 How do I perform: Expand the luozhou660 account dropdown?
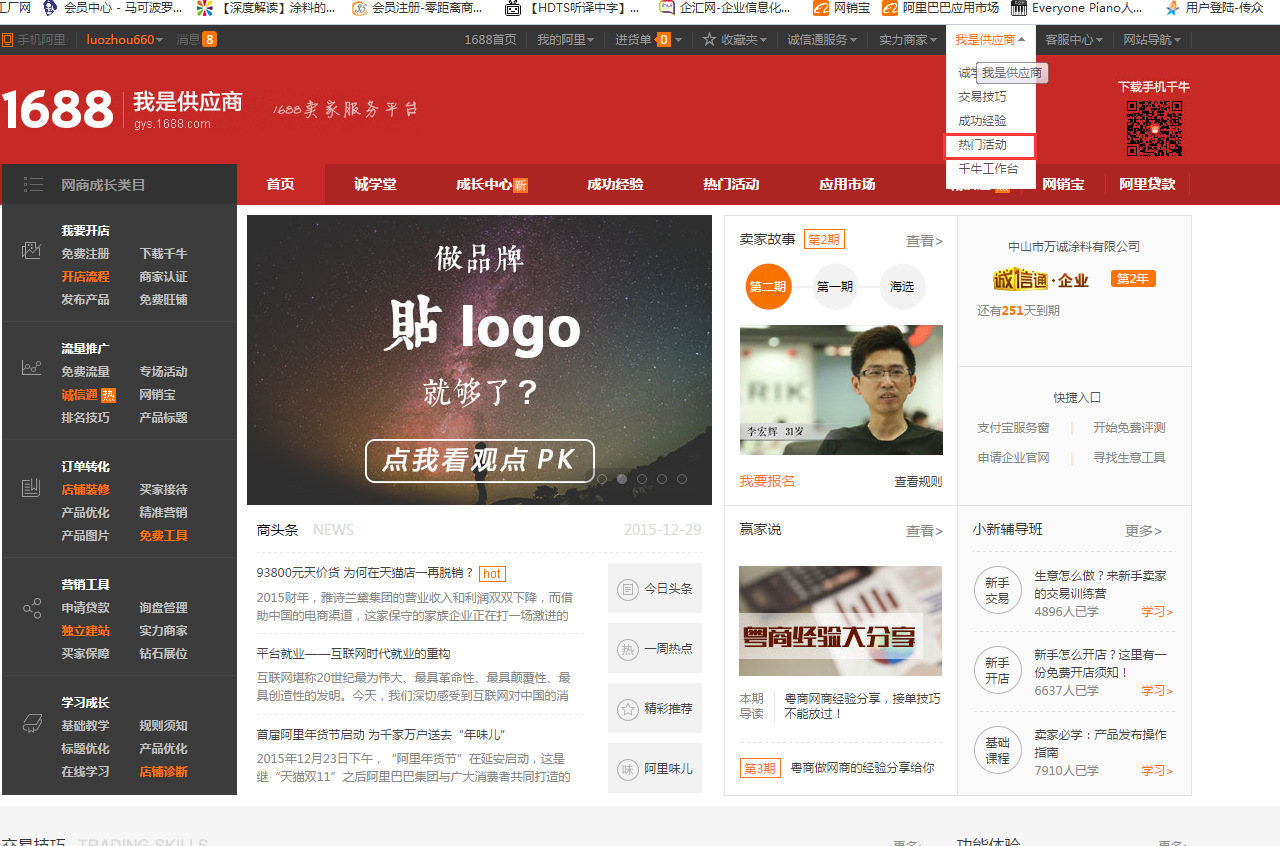click(124, 40)
